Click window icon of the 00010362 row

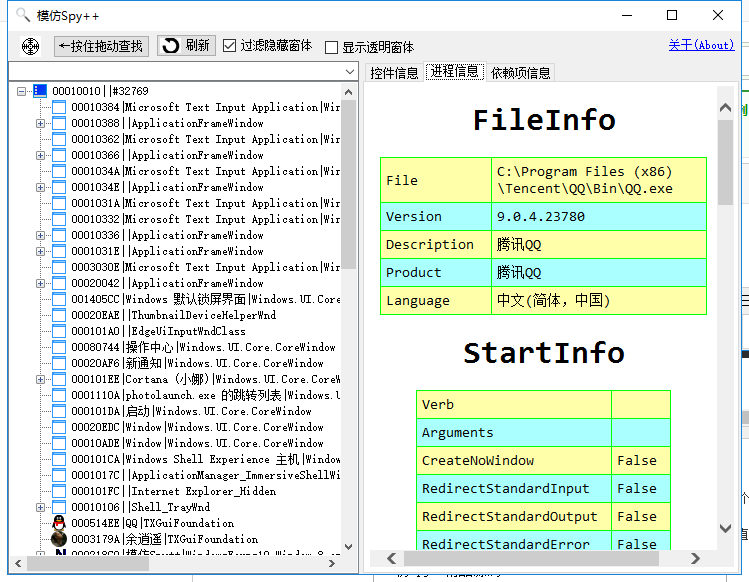59,139
